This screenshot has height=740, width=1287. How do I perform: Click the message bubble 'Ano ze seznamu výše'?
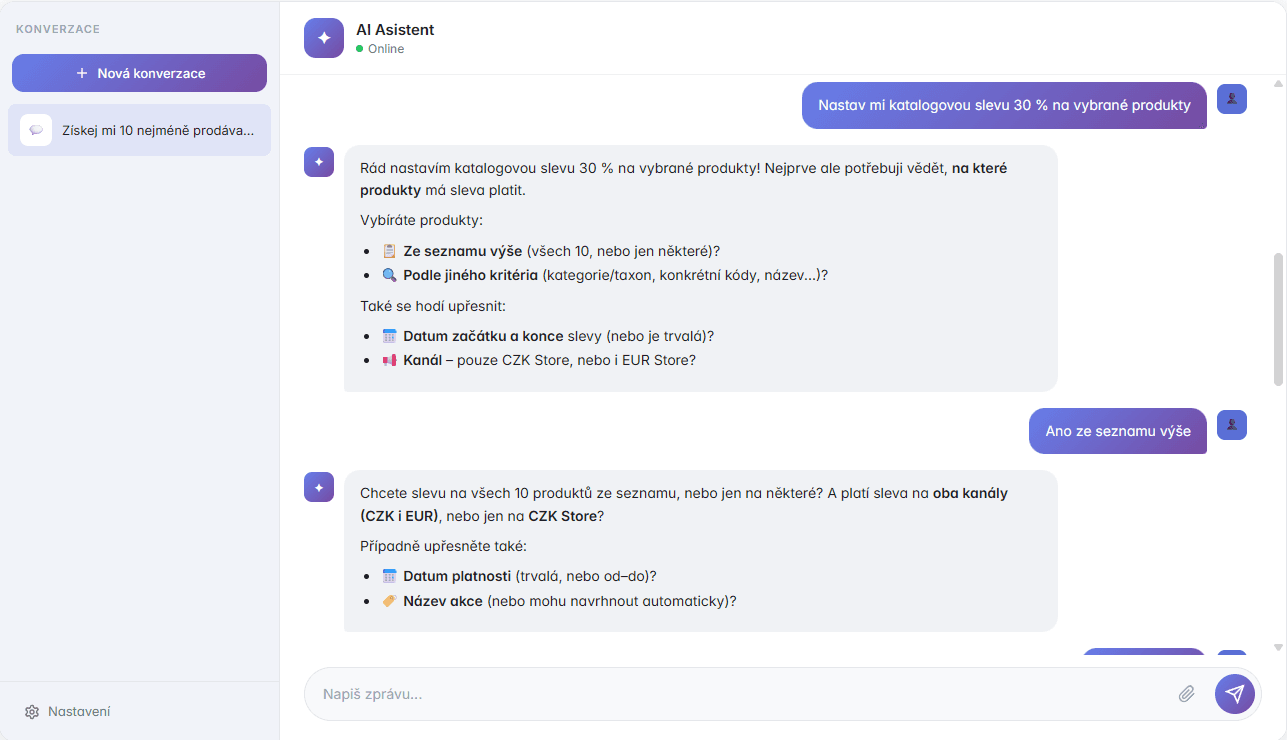[1117, 430]
